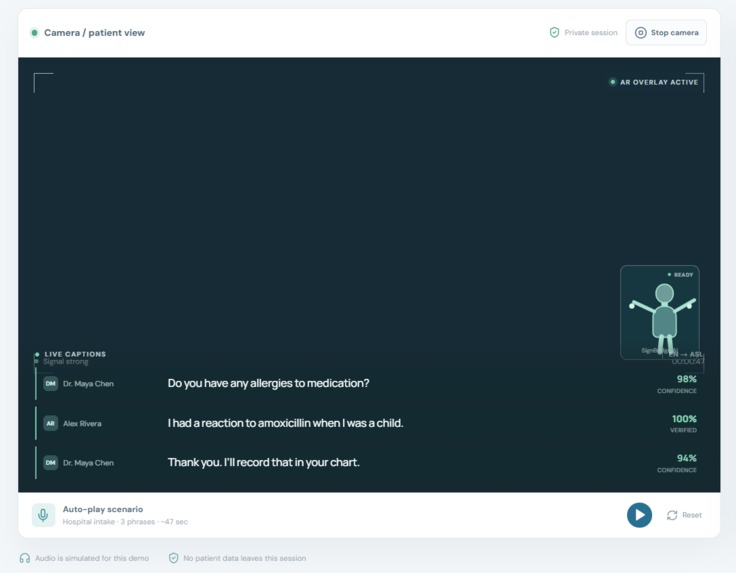Play the auto-play scenario
The height and width of the screenshot is (573, 736).
click(x=639, y=515)
